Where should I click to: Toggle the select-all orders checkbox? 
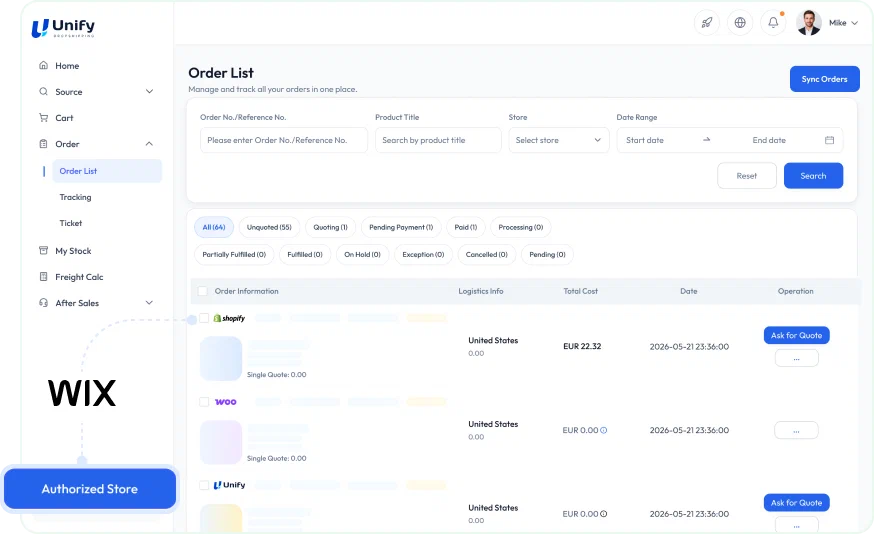[x=203, y=291]
